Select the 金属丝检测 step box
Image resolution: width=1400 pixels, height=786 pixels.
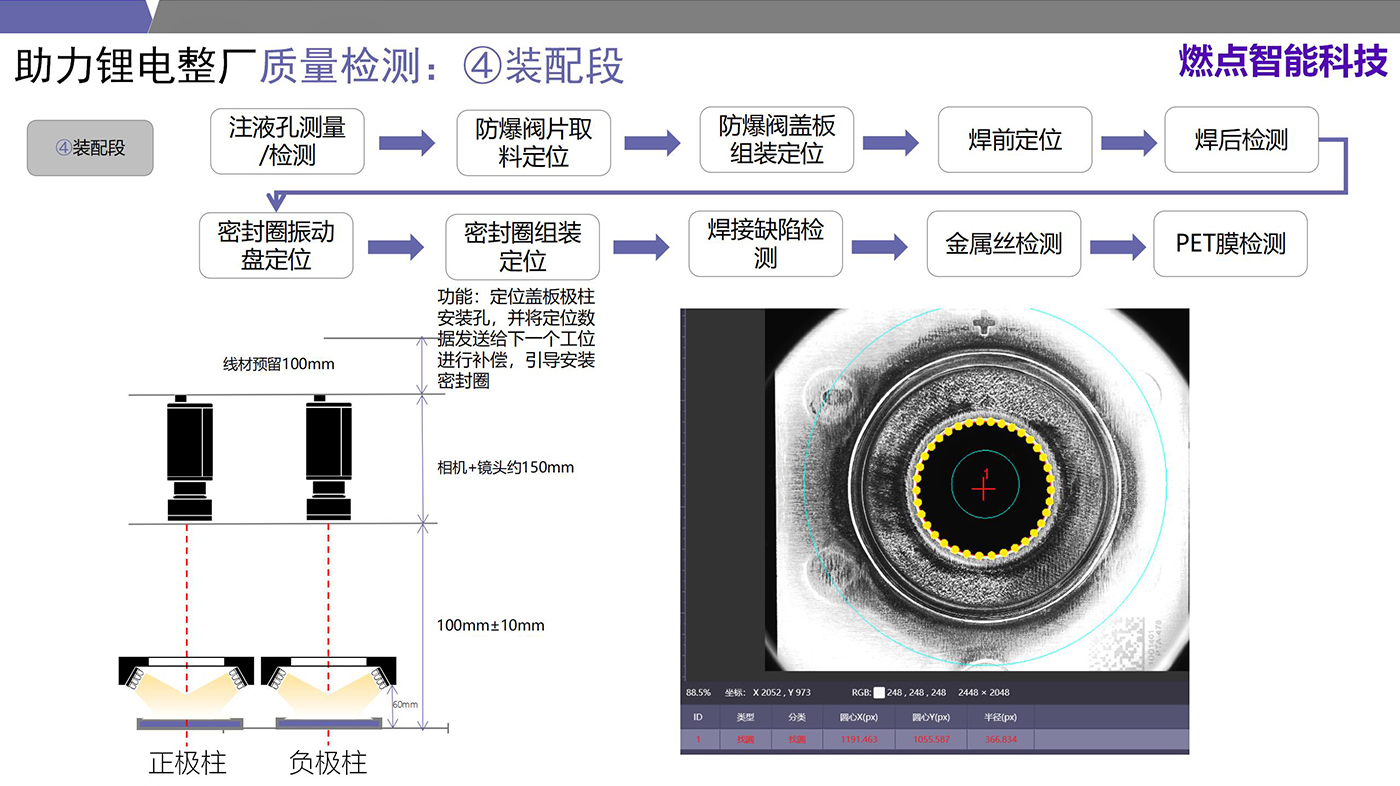click(x=1003, y=244)
